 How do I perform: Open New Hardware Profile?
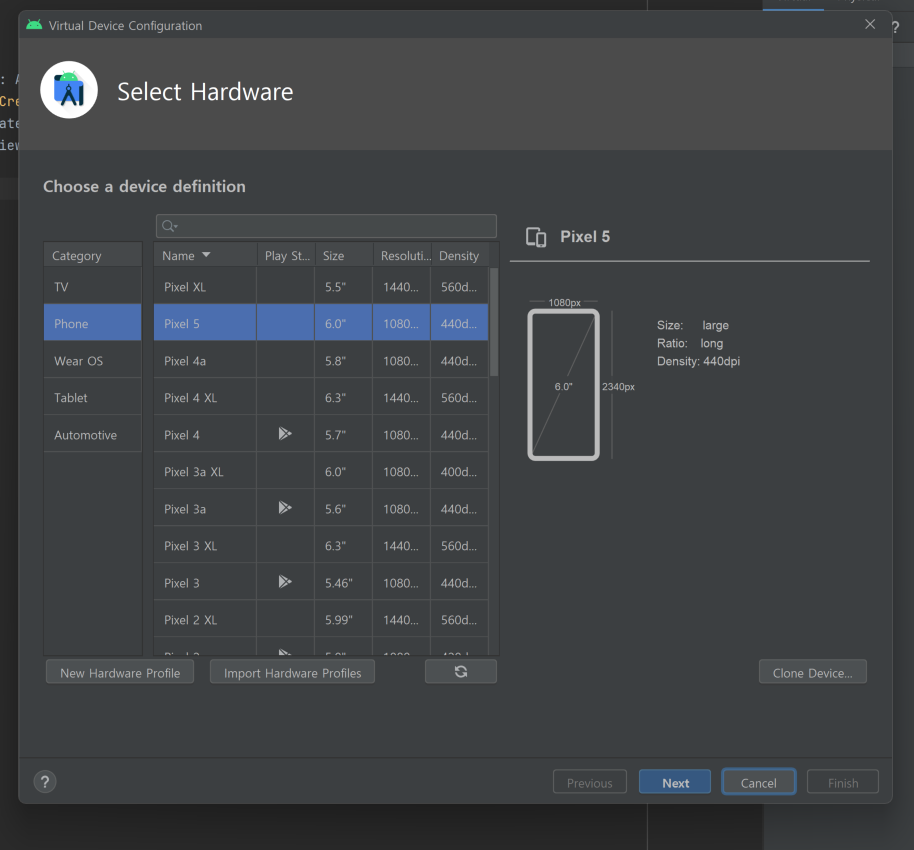(120, 672)
